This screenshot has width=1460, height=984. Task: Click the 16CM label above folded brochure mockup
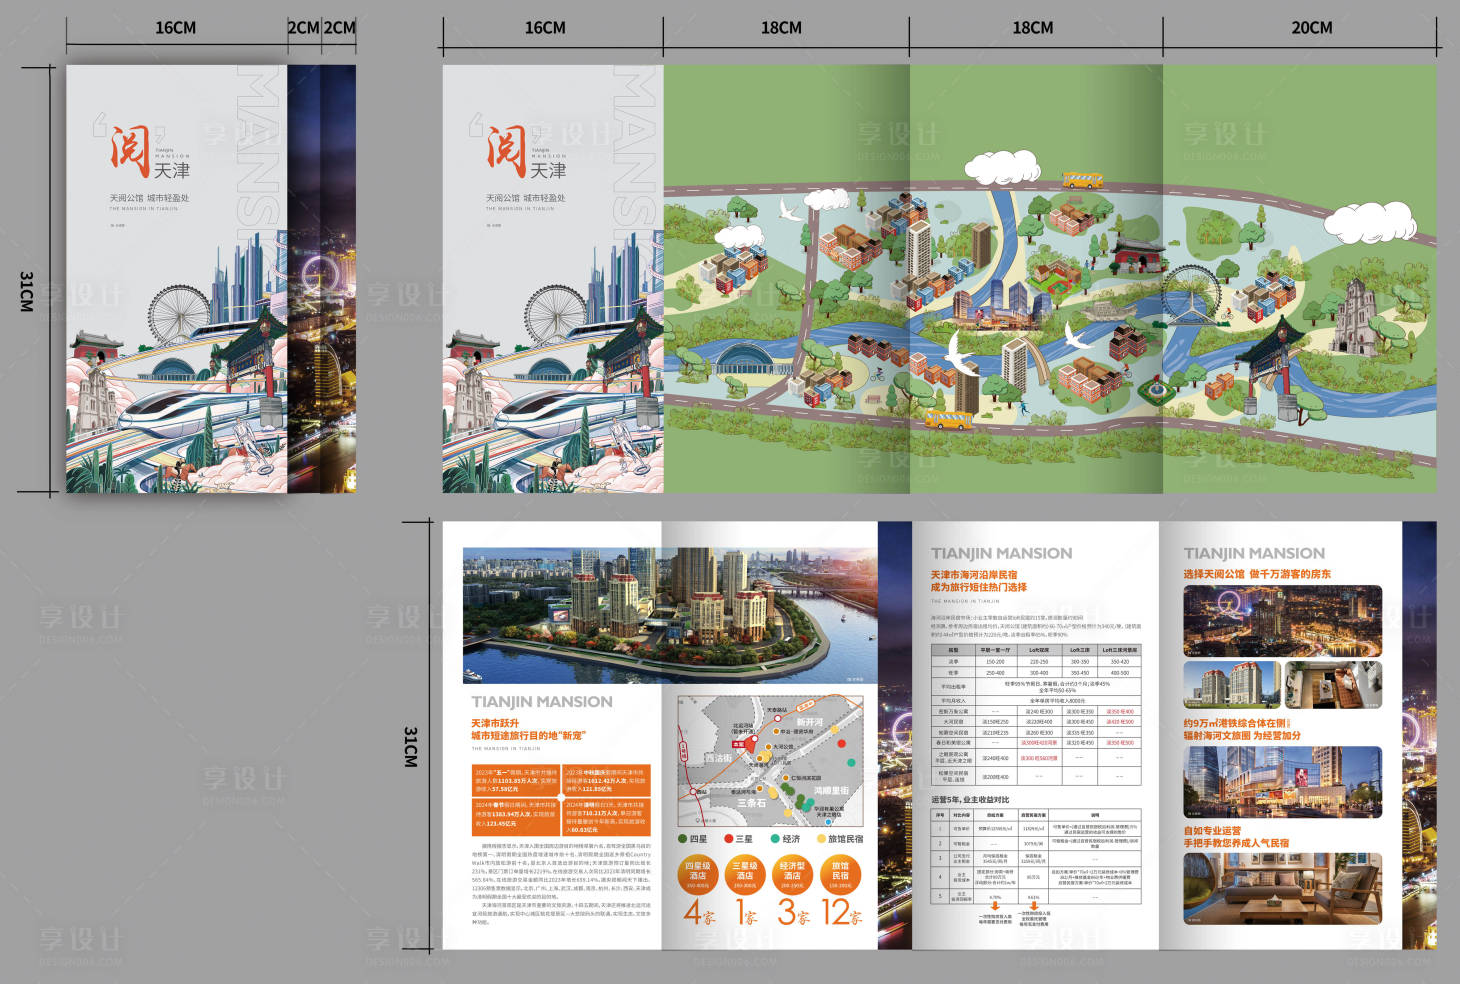coord(175,28)
